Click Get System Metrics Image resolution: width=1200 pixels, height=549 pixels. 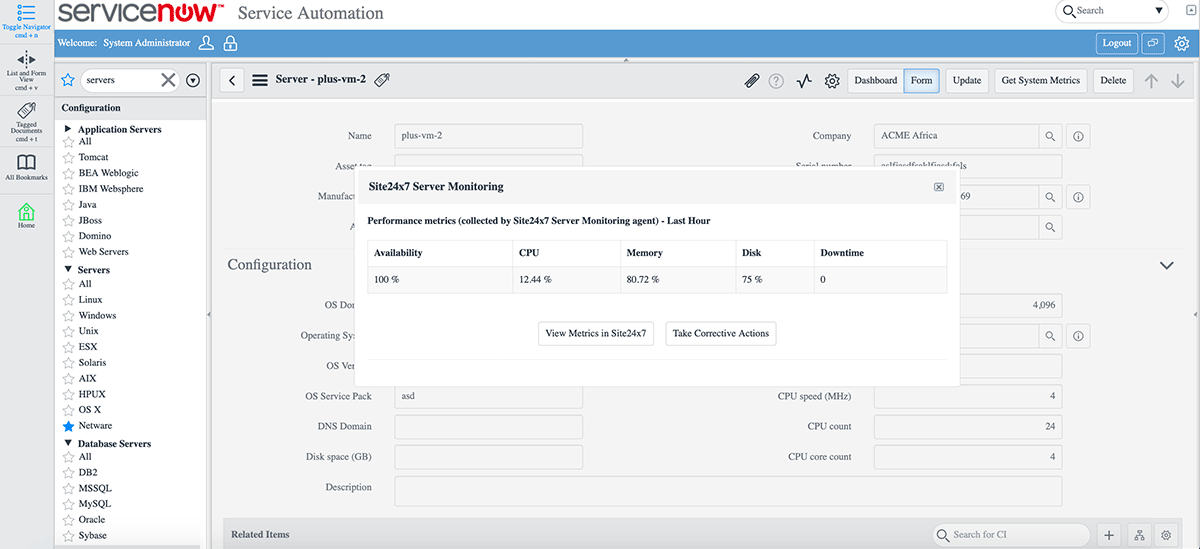point(1041,81)
